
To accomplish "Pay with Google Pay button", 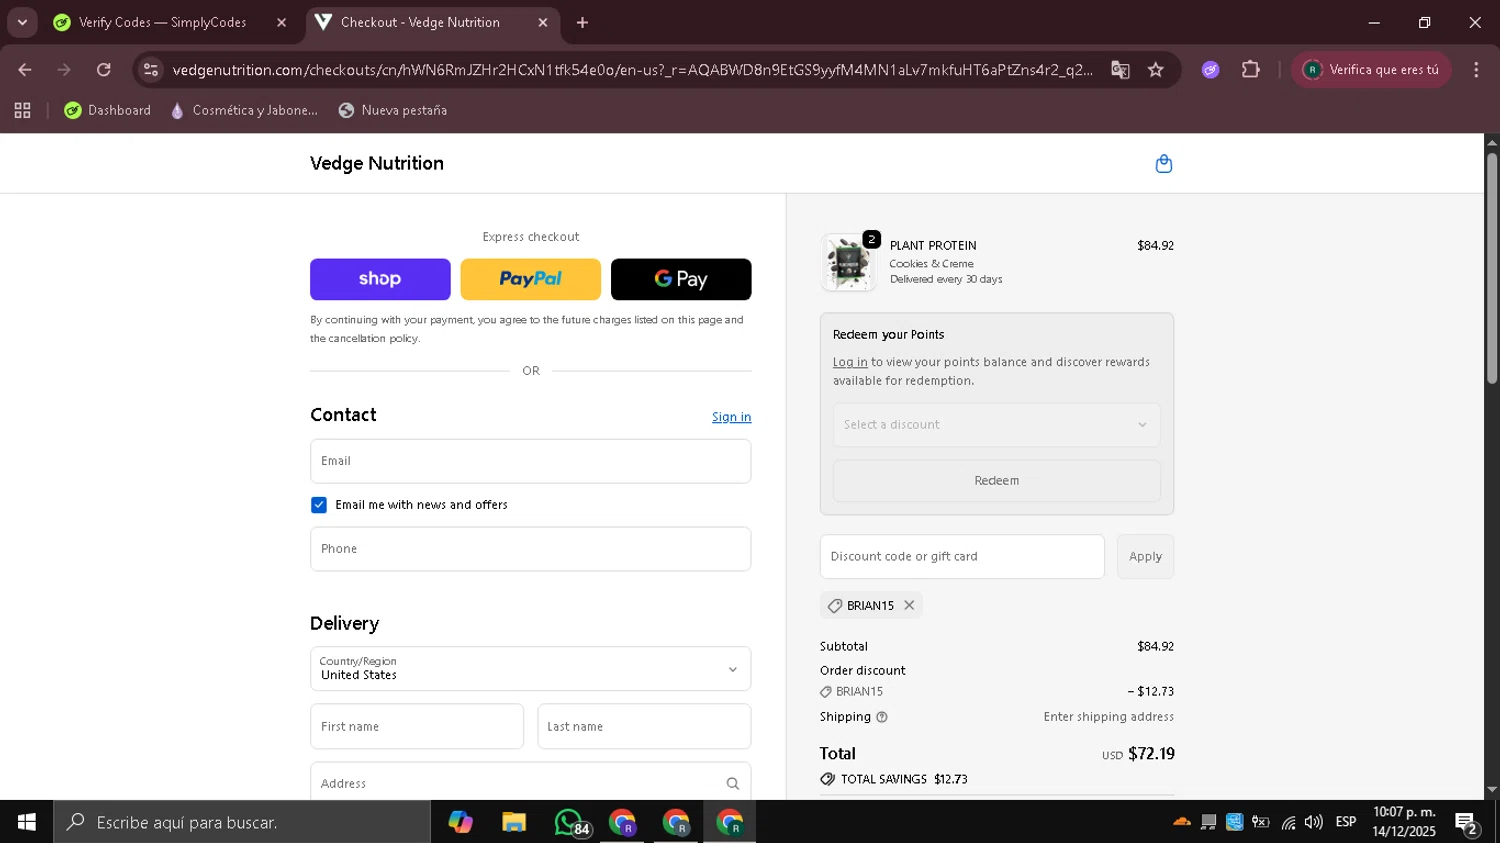I will pos(681,279).
